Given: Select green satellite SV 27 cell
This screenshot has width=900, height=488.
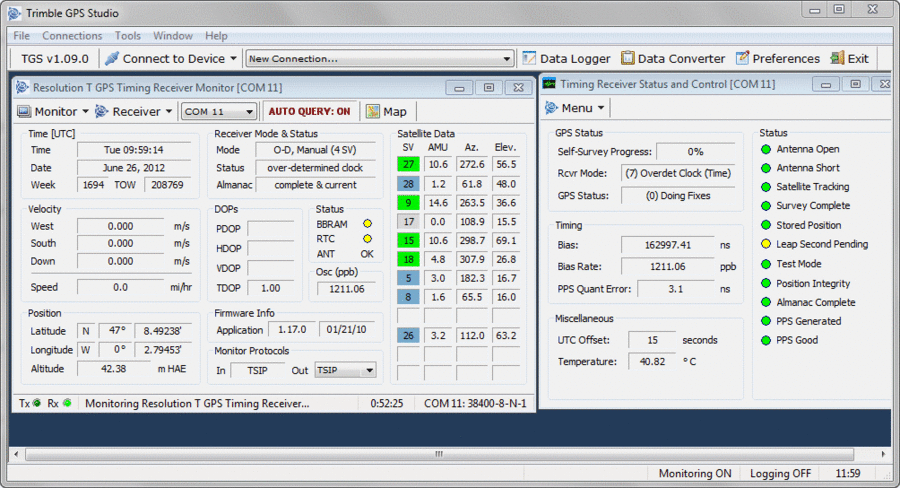Looking at the screenshot, I should pos(408,164).
